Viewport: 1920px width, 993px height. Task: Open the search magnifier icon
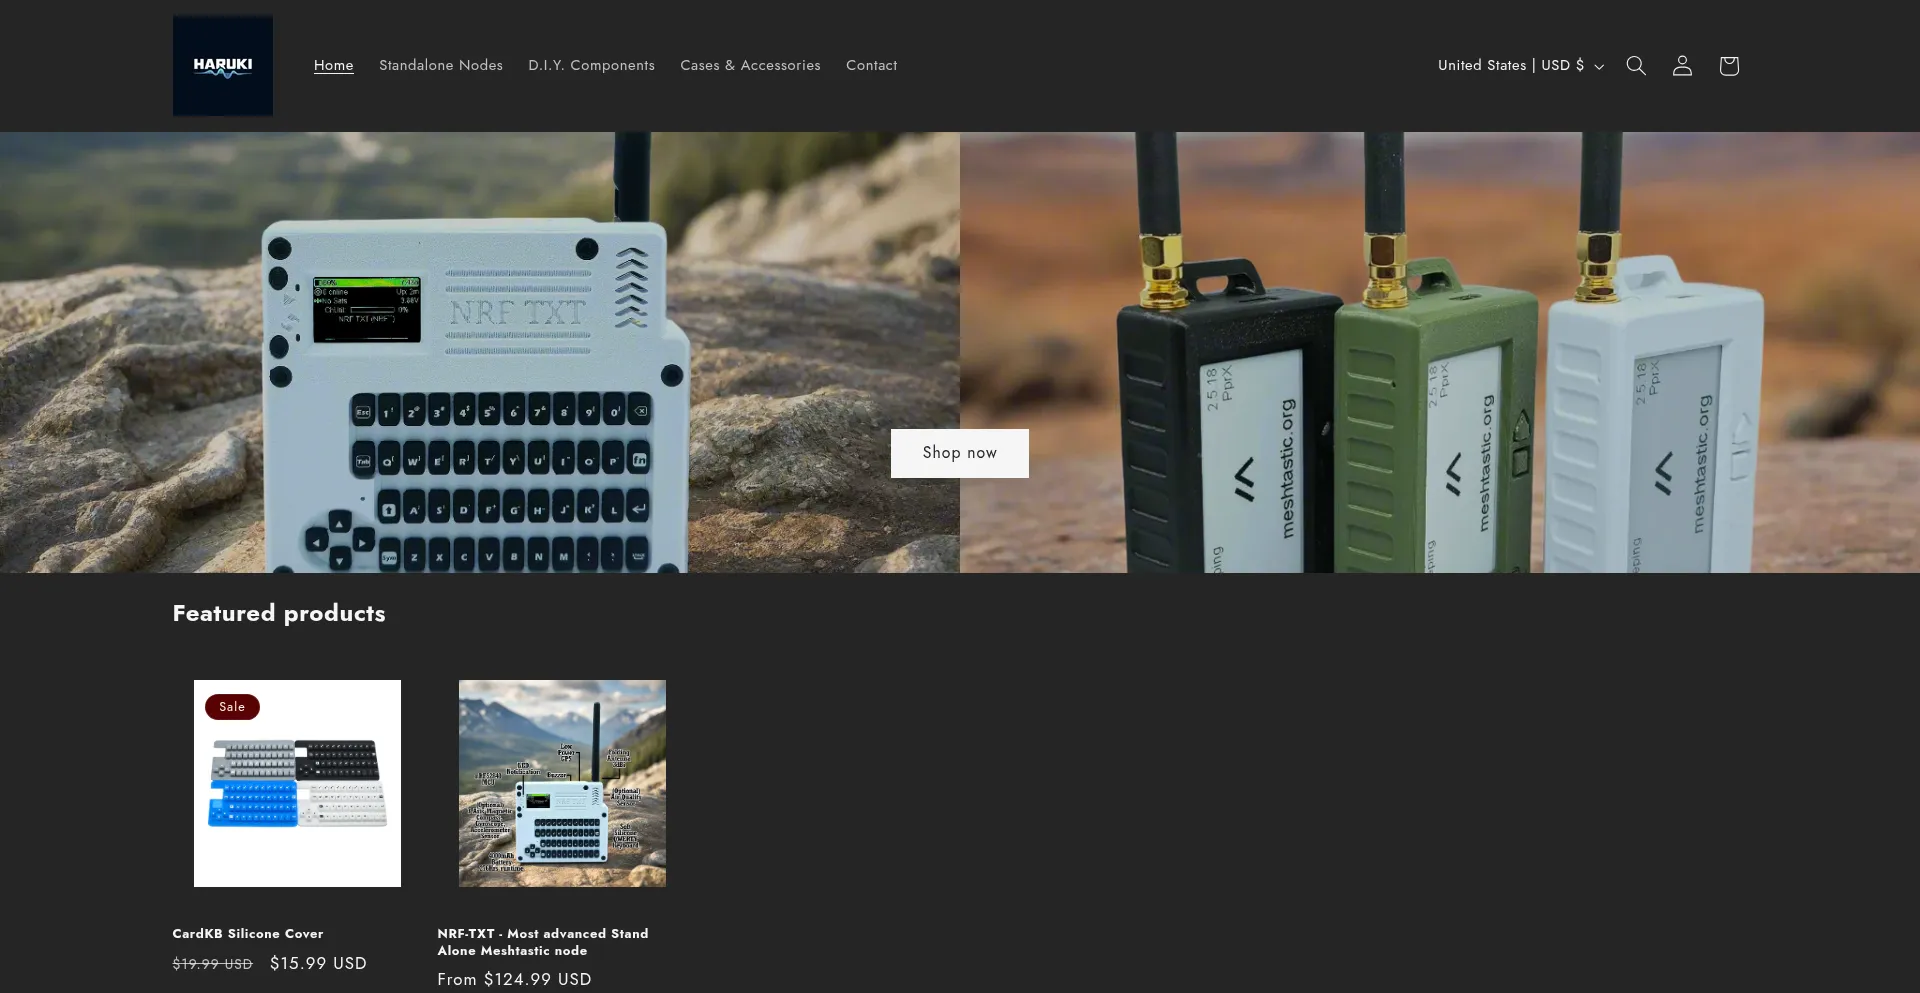(1635, 66)
